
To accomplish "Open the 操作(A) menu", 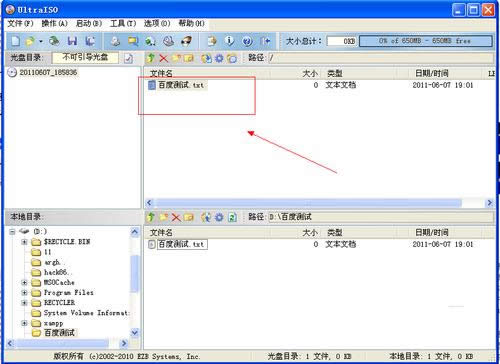I will point(54,23).
